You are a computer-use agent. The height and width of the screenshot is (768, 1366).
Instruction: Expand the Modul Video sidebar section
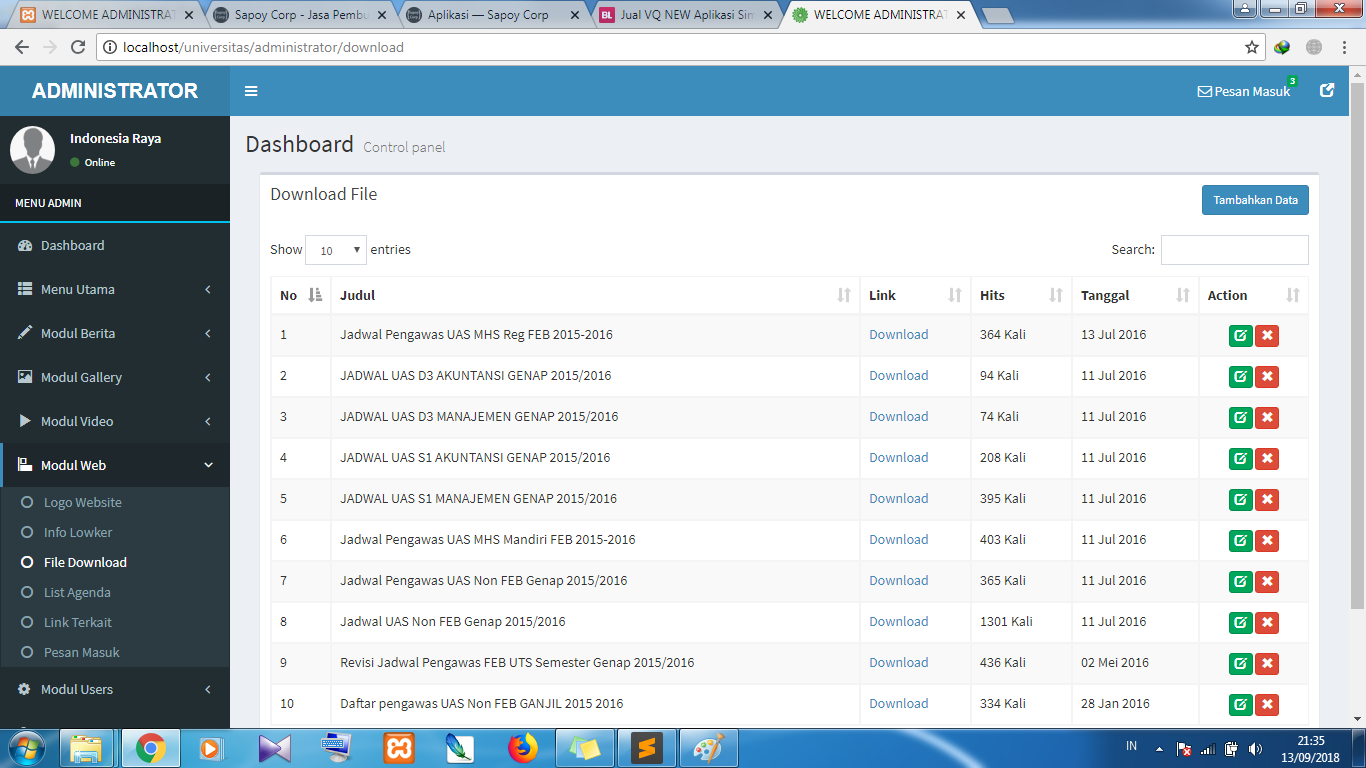tap(115, 421)
